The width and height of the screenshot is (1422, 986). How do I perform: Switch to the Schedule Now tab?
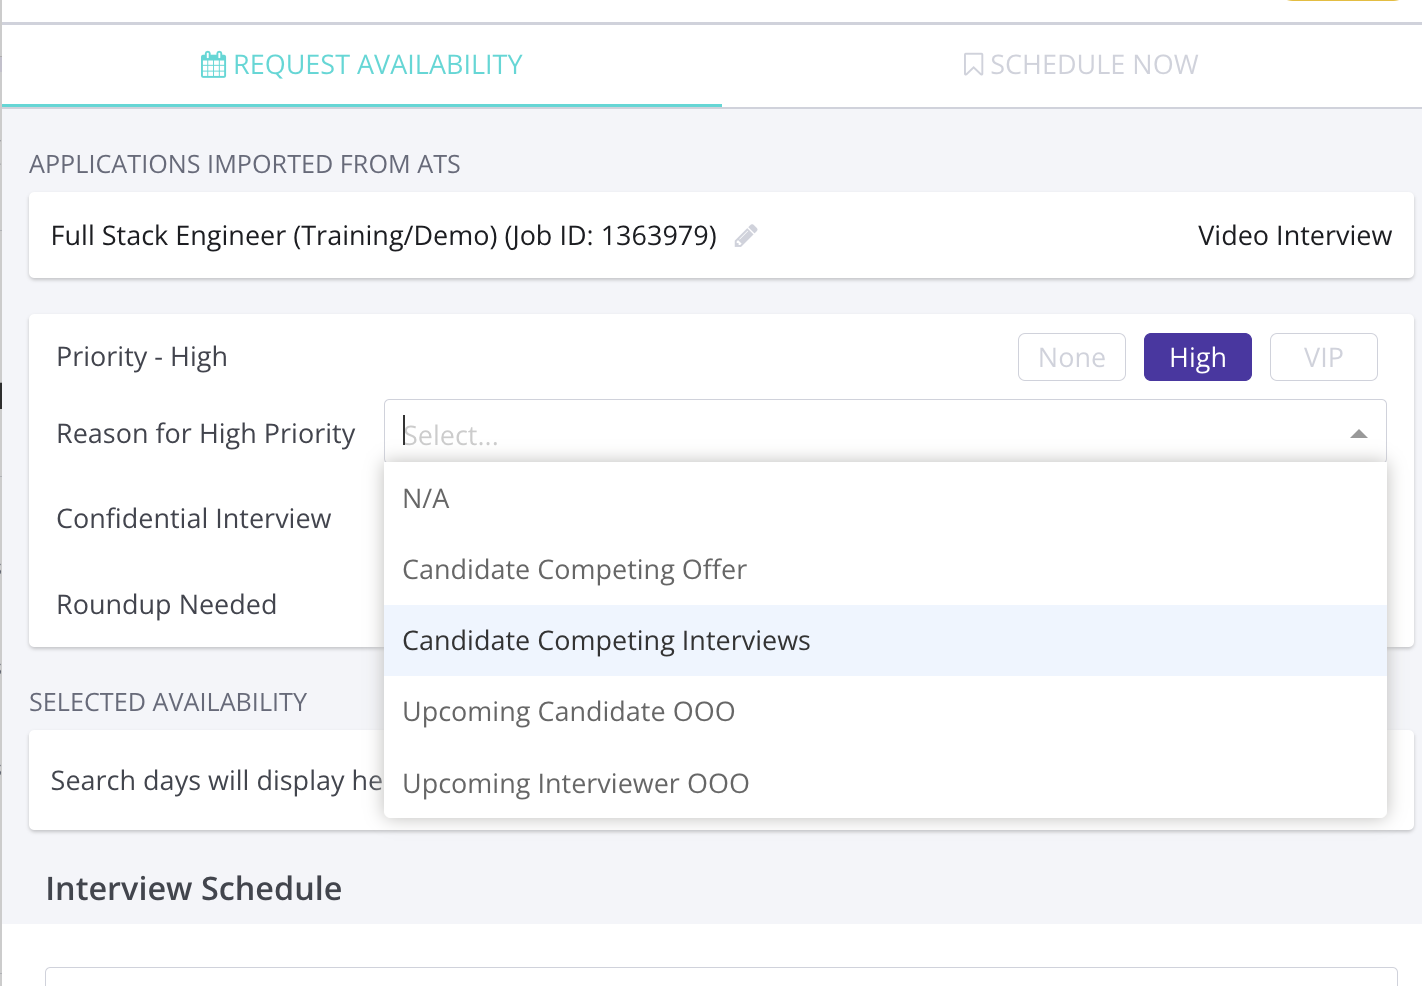pyautogui.click(x=1093, y=65)
